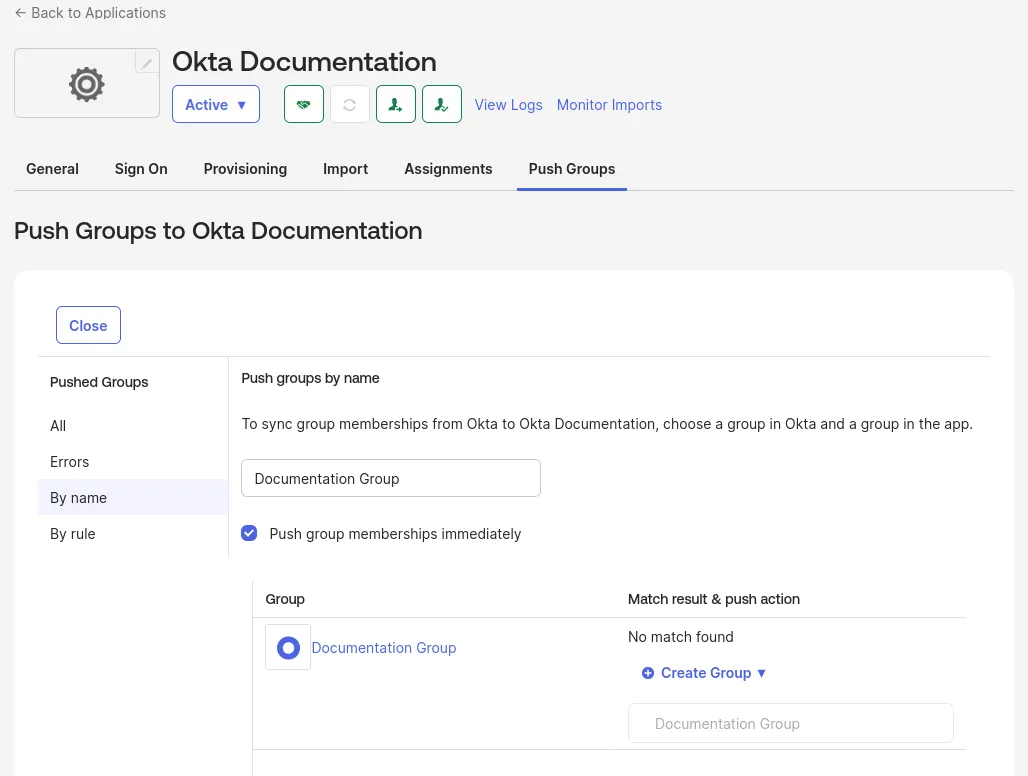Screen dimensions: 1028x776
Task: Show All pushed groups
Action: pyautogui.click(x=133, y=426)
